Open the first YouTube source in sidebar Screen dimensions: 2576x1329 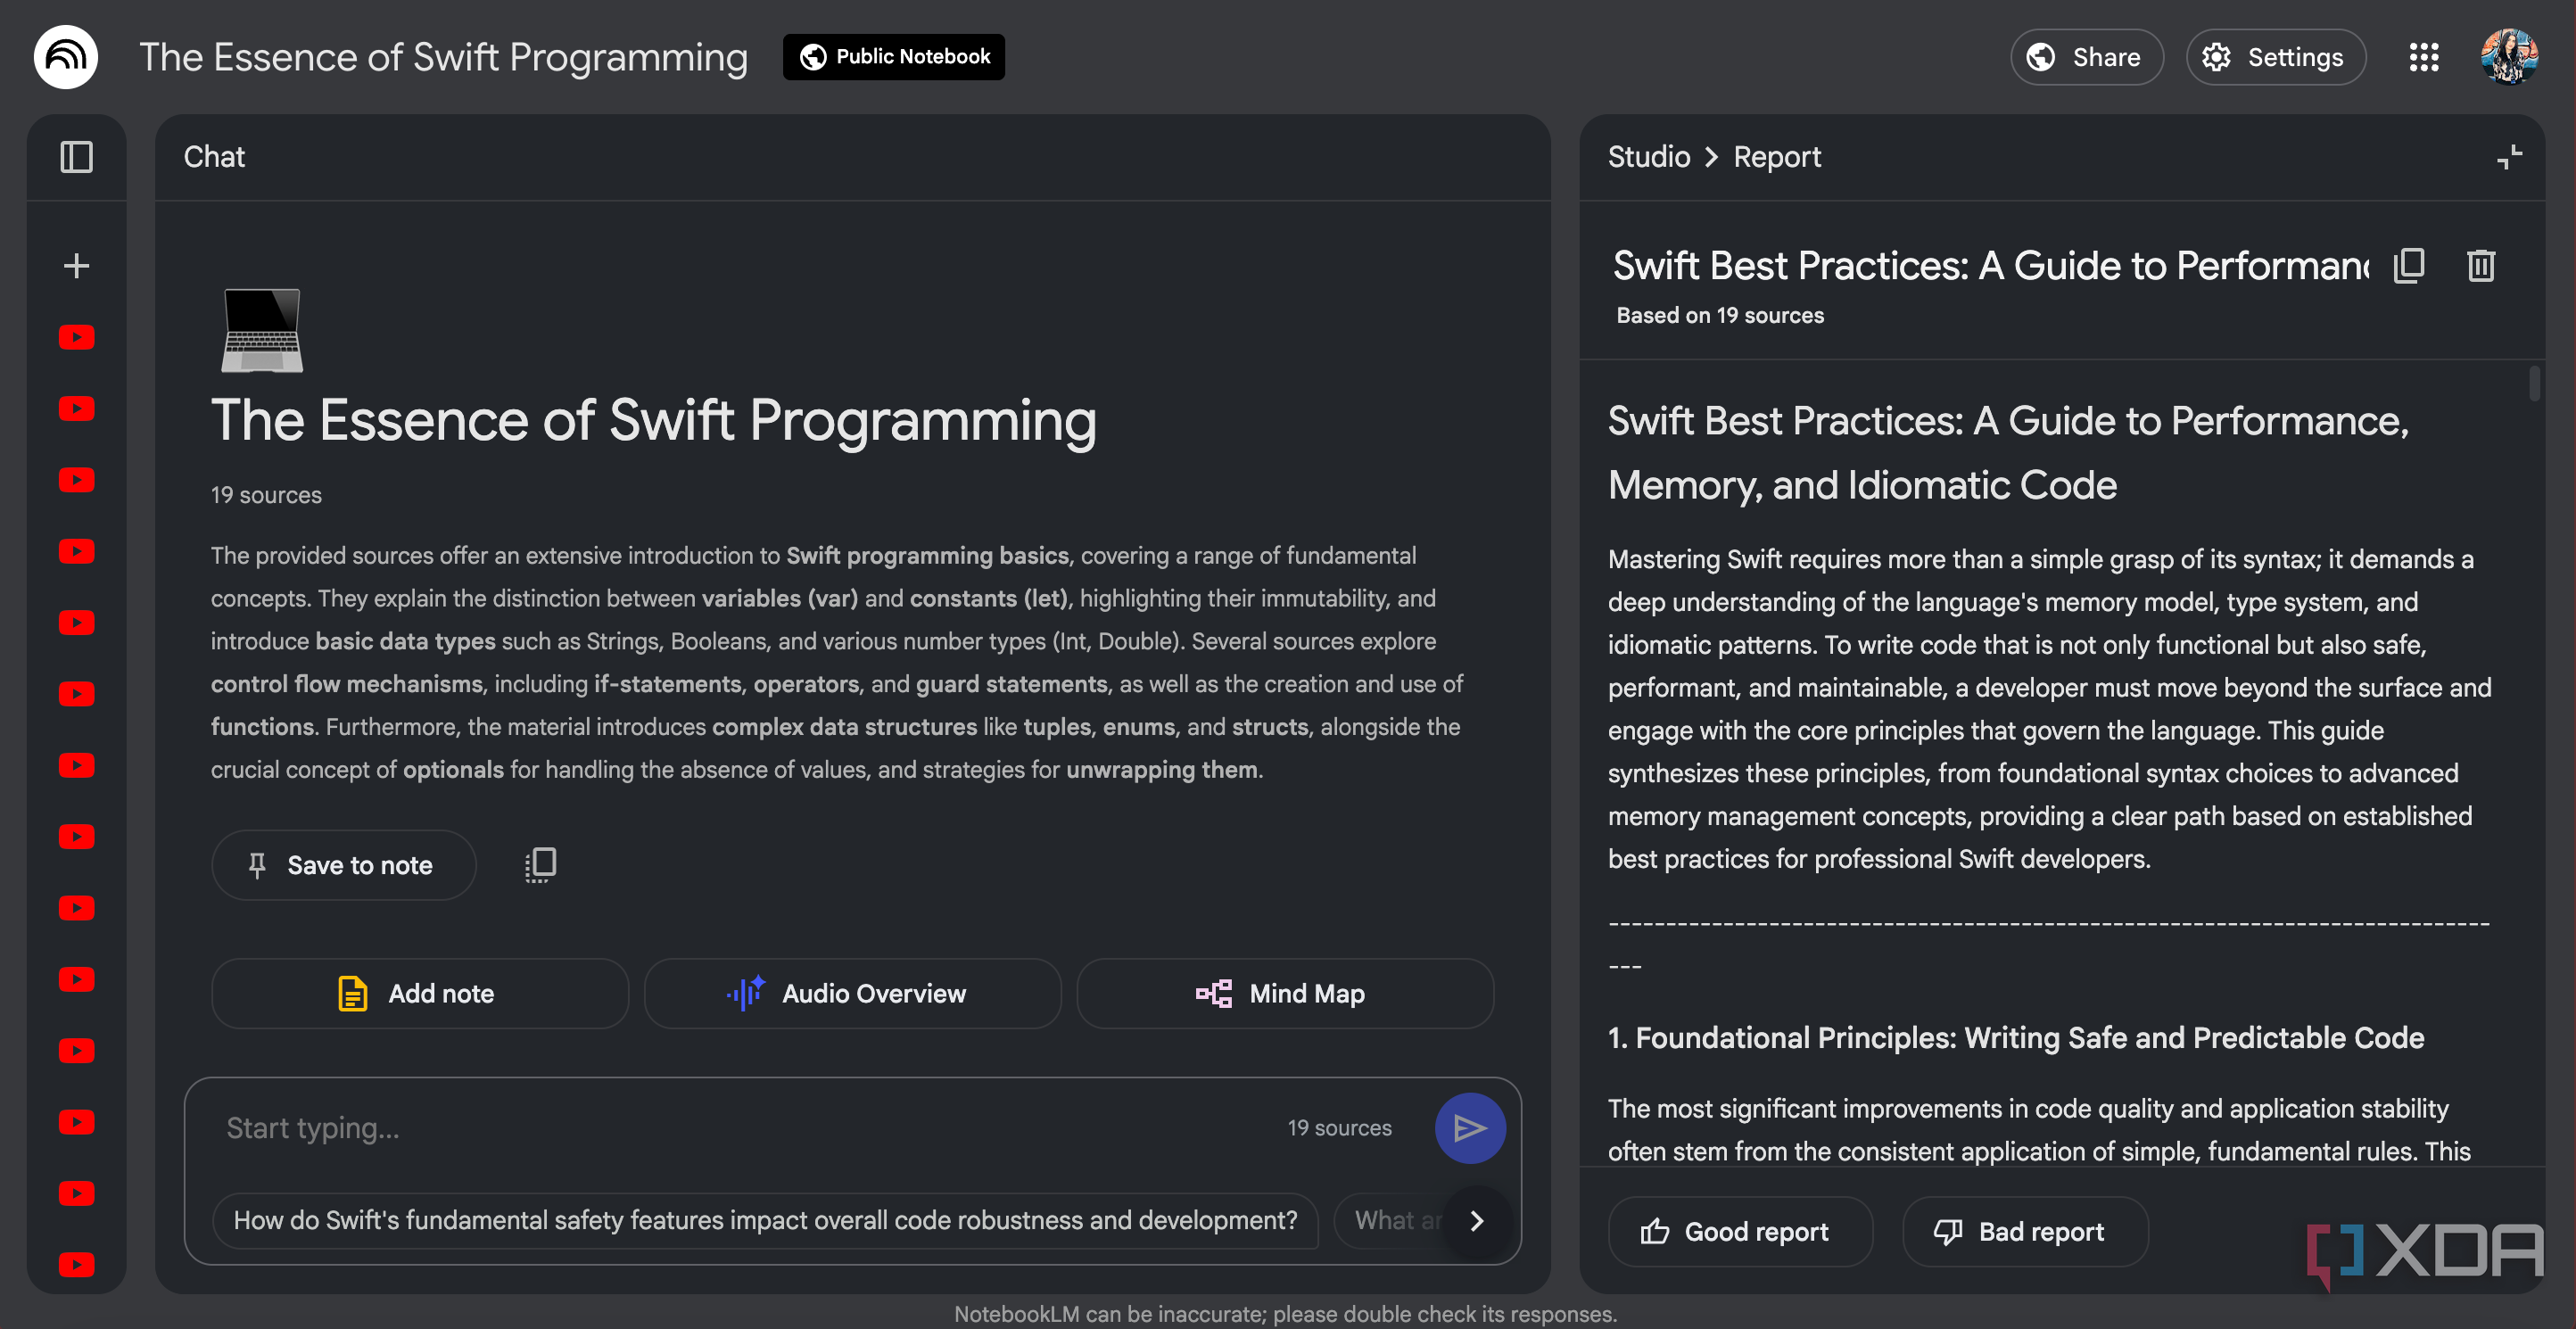77,338
